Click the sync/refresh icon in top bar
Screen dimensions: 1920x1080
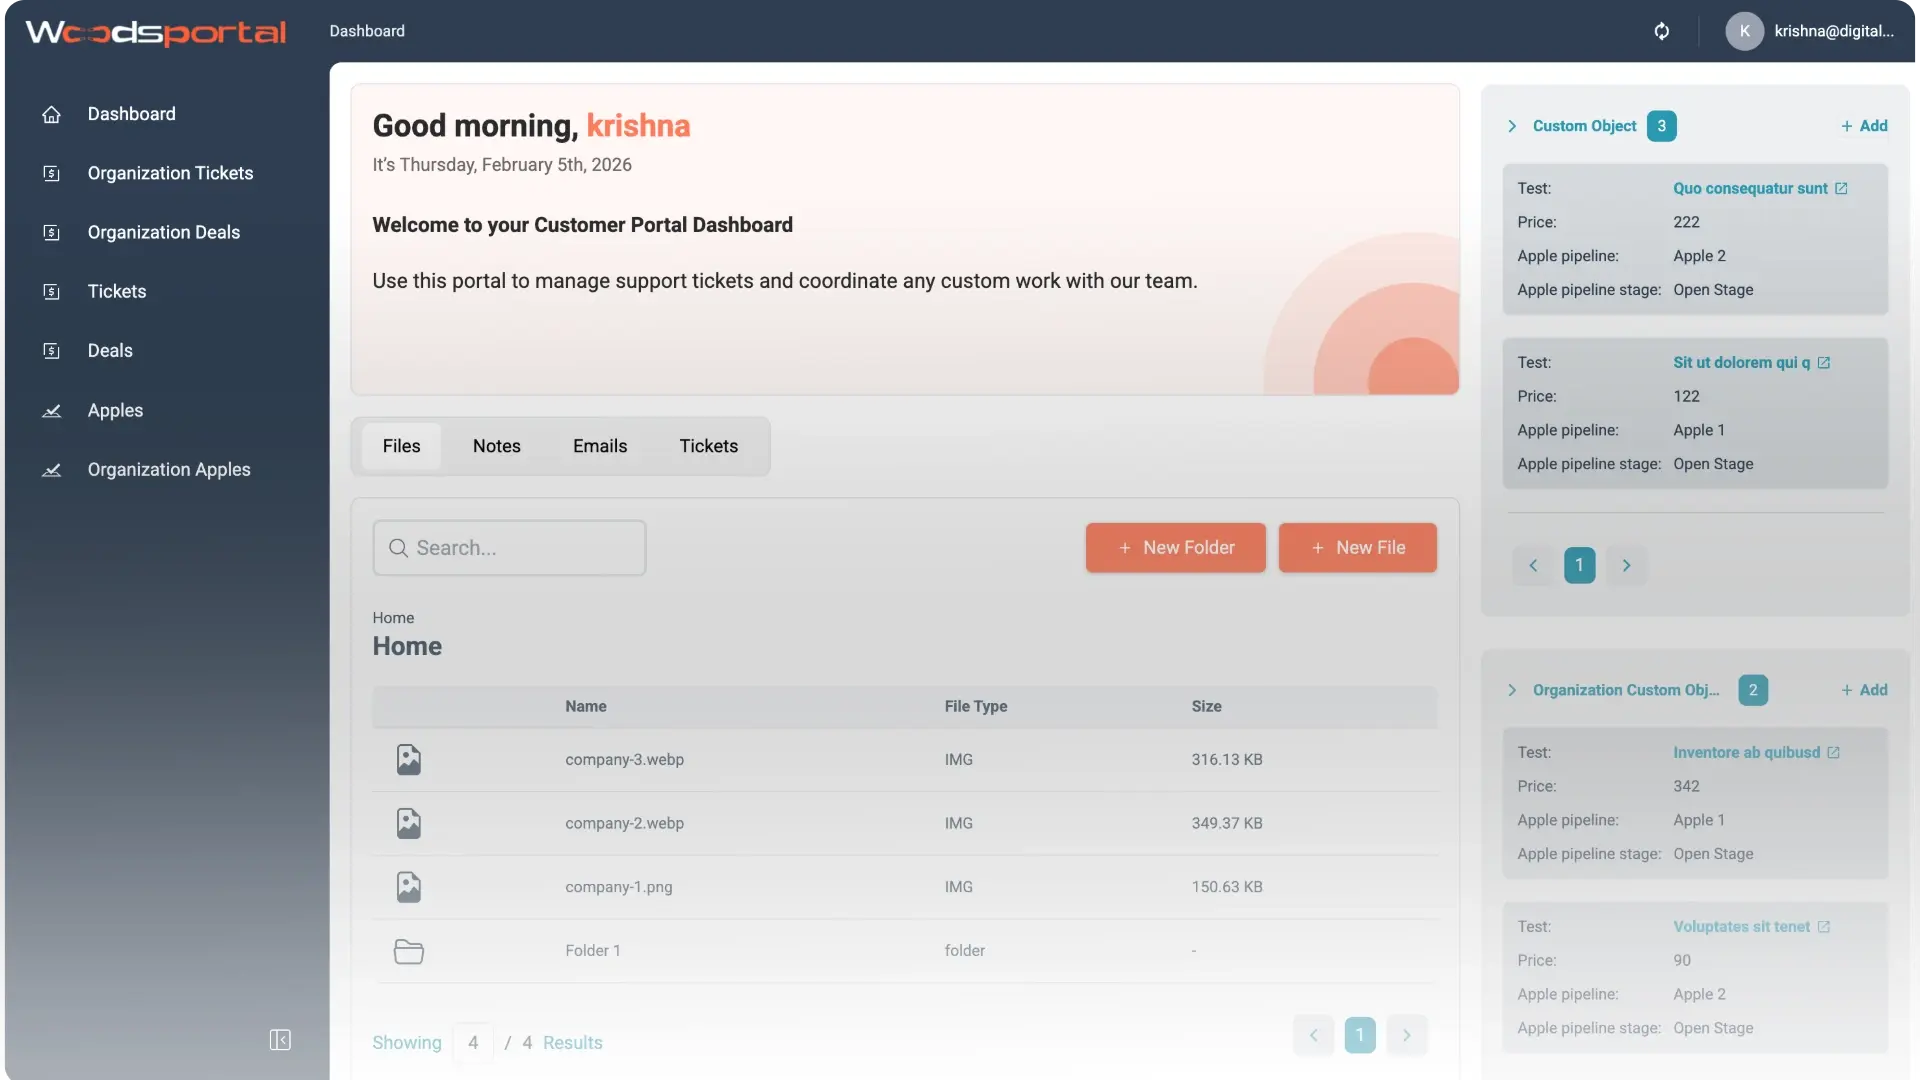(x=1662, y=31)
